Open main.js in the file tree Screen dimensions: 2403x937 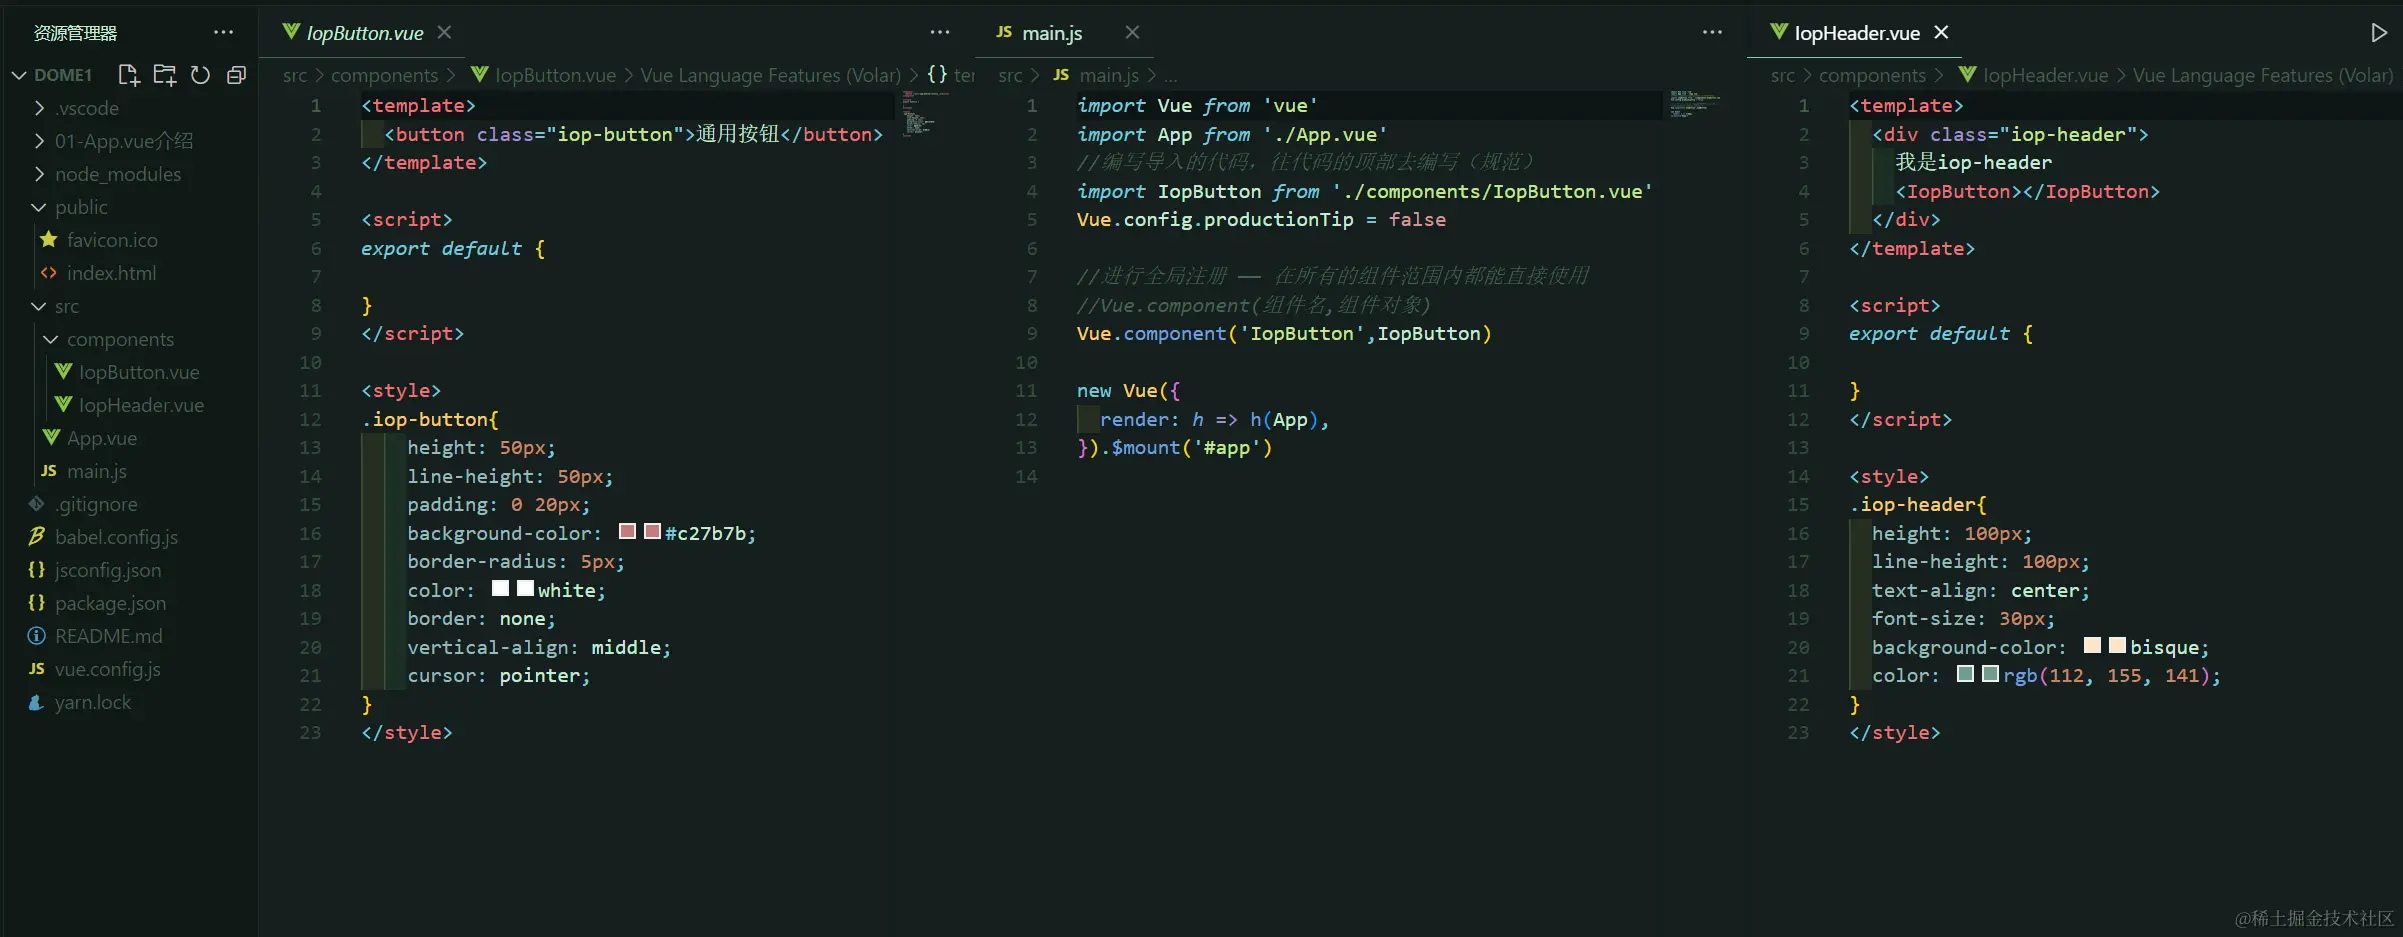[96, 471]
